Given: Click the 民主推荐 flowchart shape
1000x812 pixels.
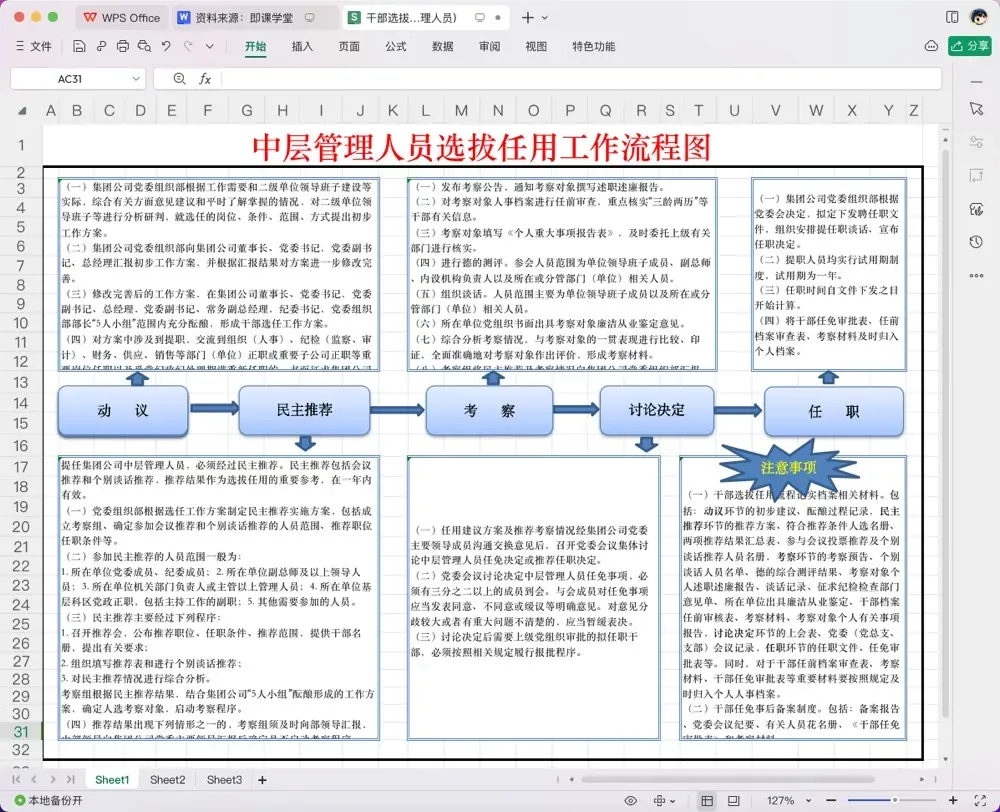Looking at the screenshot, I should click(304, 410).
